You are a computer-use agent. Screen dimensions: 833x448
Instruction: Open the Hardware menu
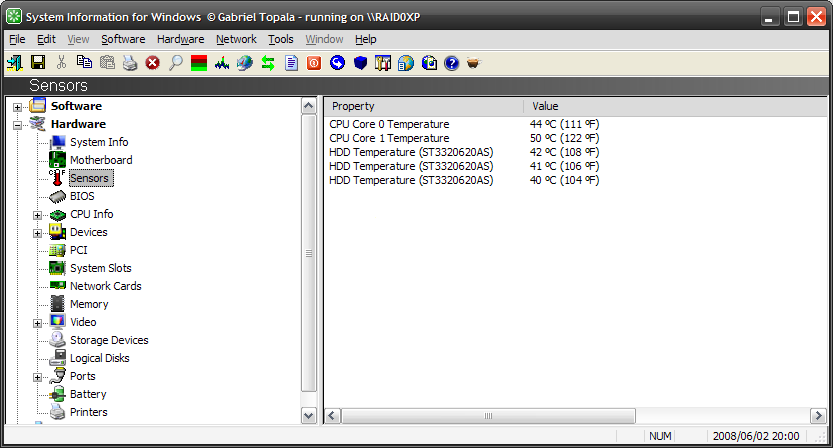click(x=181, y=39)
